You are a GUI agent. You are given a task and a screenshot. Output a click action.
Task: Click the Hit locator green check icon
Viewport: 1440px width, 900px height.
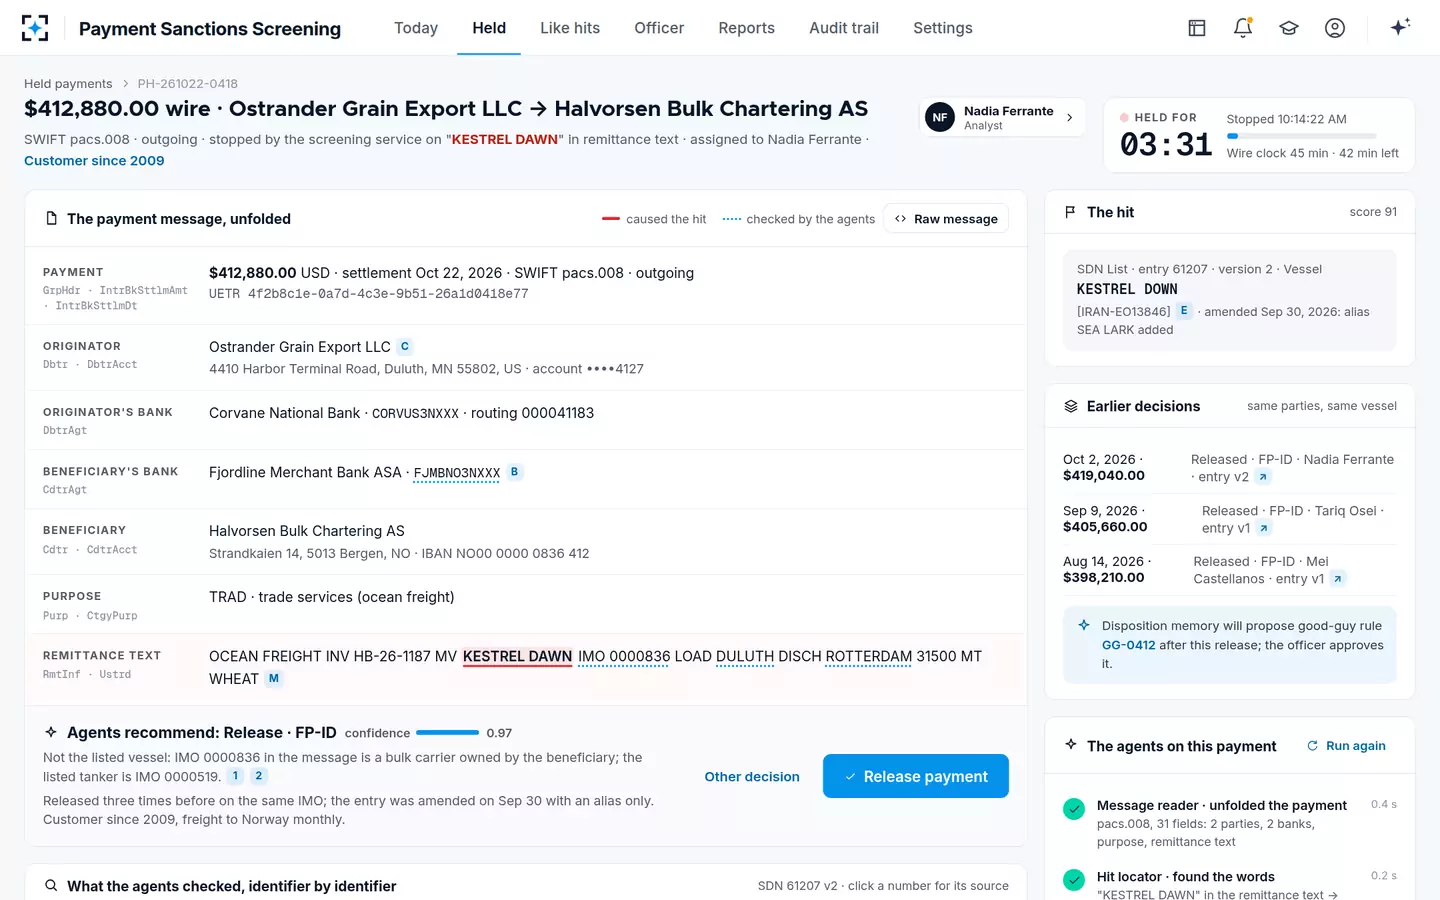tap(1074, 880)
